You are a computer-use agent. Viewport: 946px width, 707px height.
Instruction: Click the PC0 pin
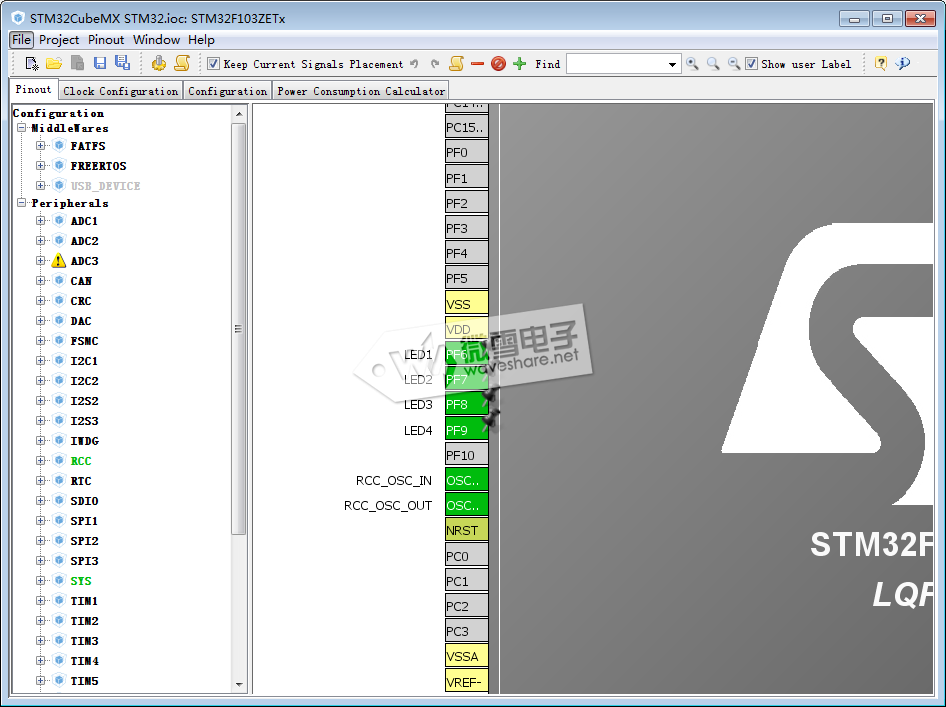pos(466,556)
